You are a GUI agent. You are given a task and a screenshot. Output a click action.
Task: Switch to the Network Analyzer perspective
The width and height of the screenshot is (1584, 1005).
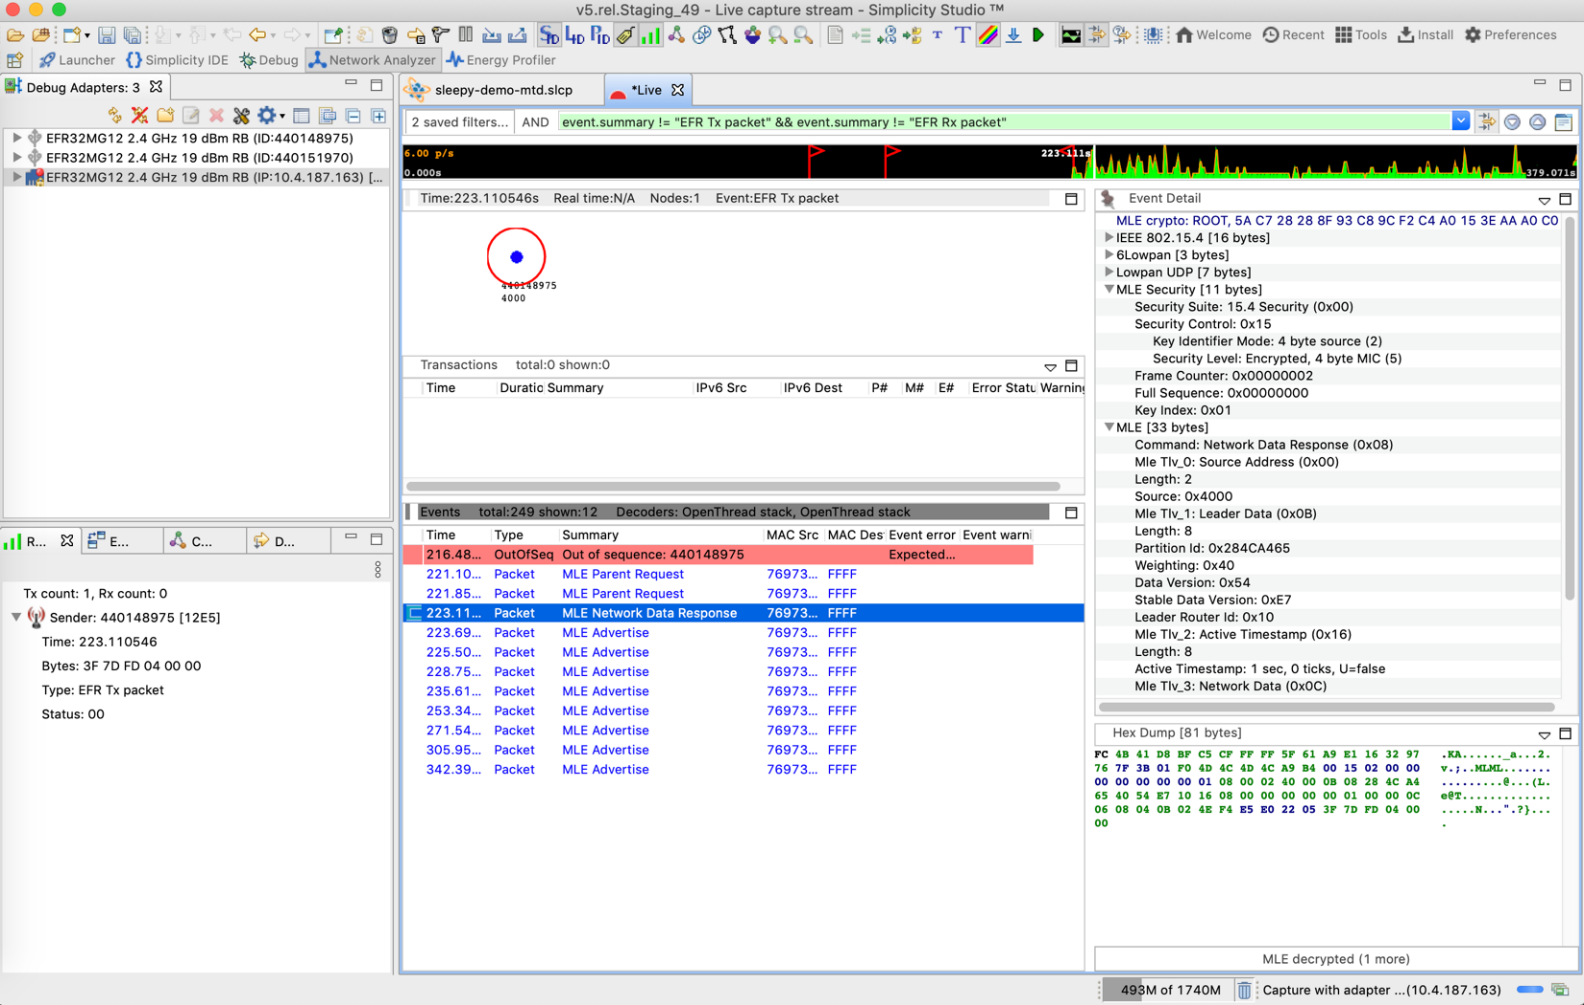pos(372,60)
